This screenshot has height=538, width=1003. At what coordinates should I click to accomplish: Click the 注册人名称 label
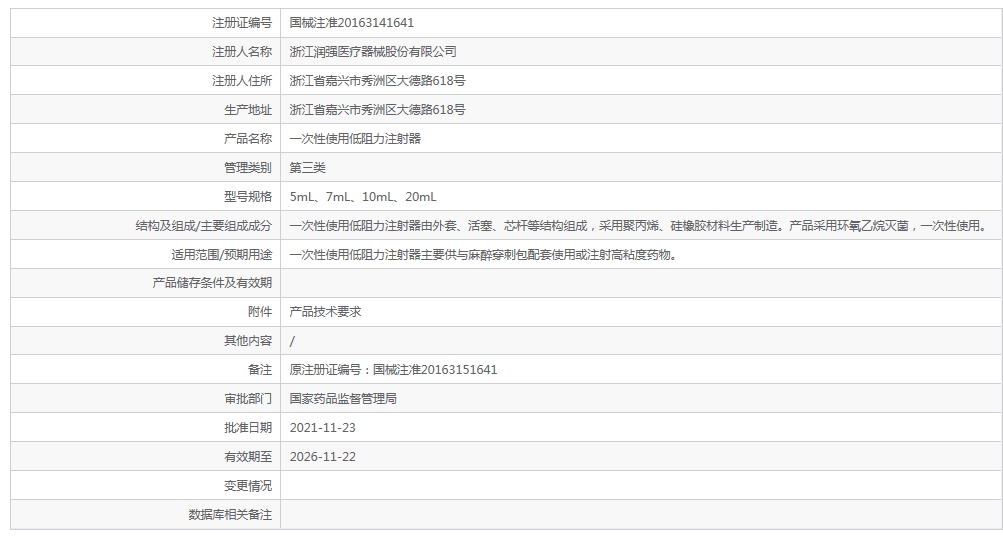click(x=242, y=52)
